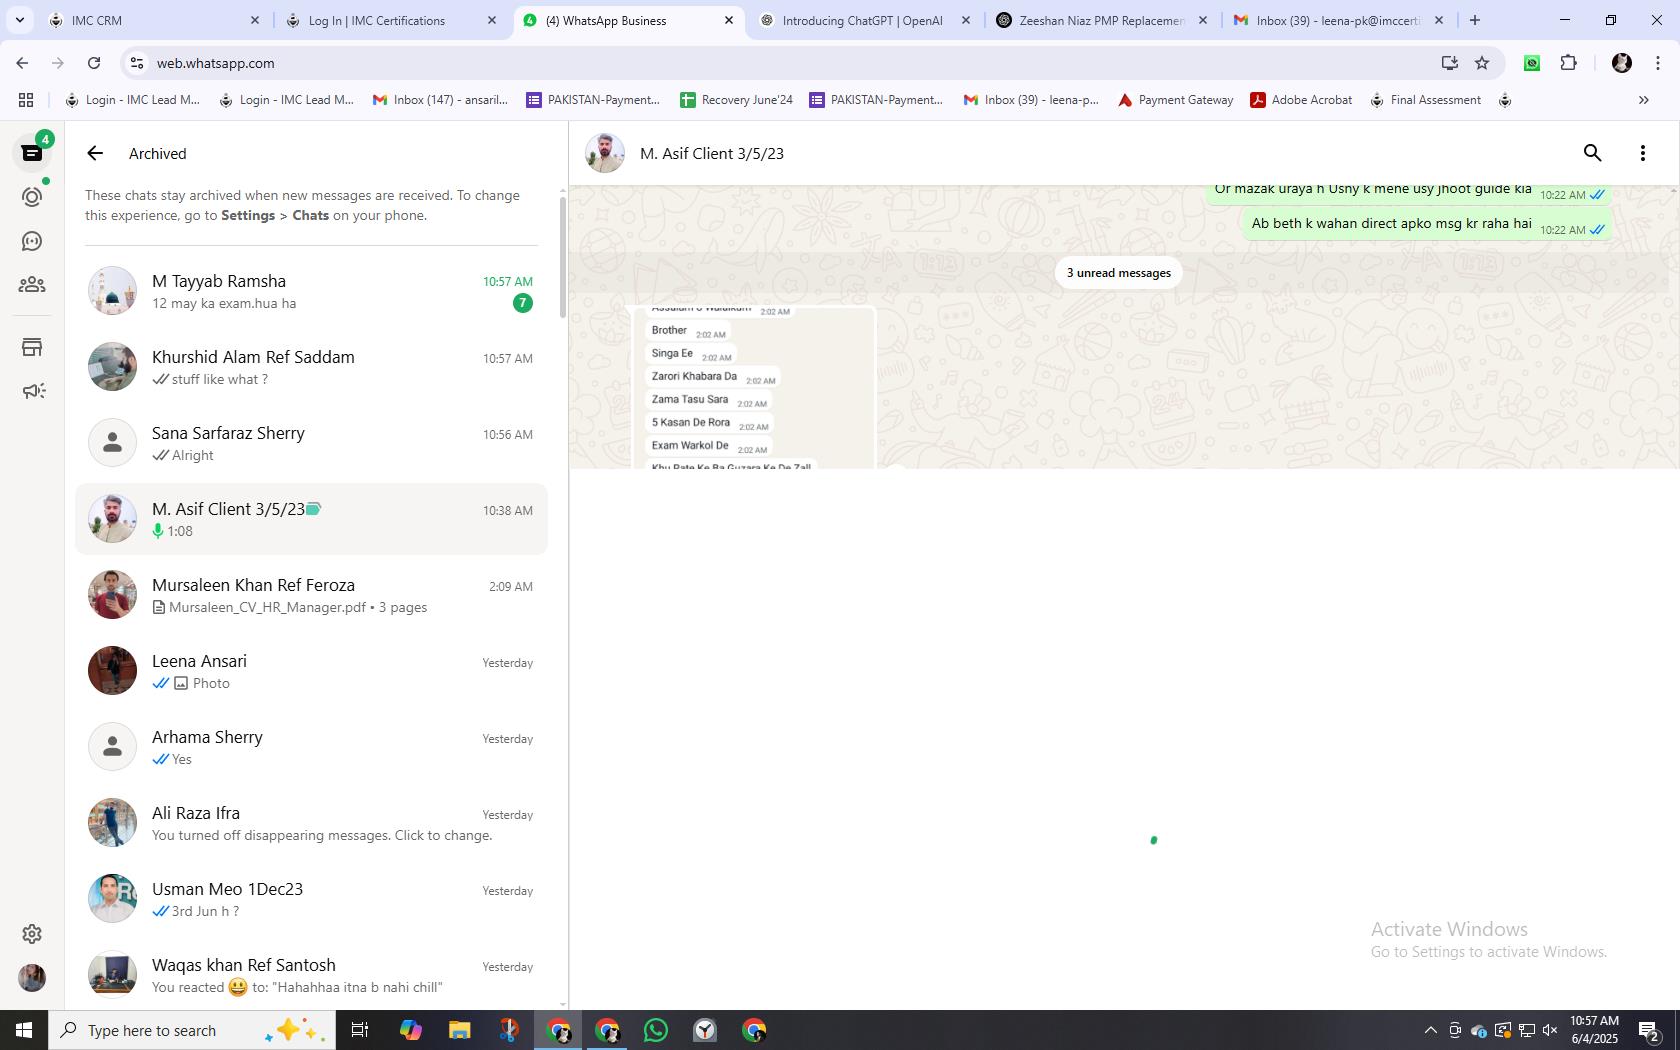Open own profile picture in sidebar
1680x1050 pixels.
point(32,977)
